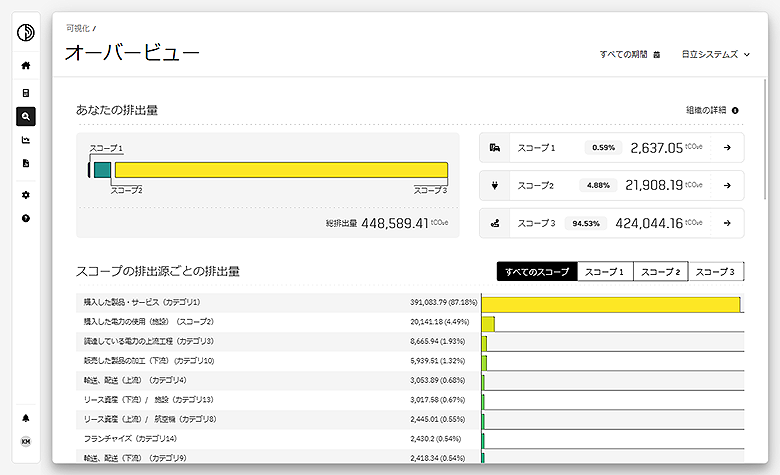The height and width of the screenshot is (475, 780).
Task: Click the スコープの排出源ごとの排出量 heading
Action: (x=158, y=272)
